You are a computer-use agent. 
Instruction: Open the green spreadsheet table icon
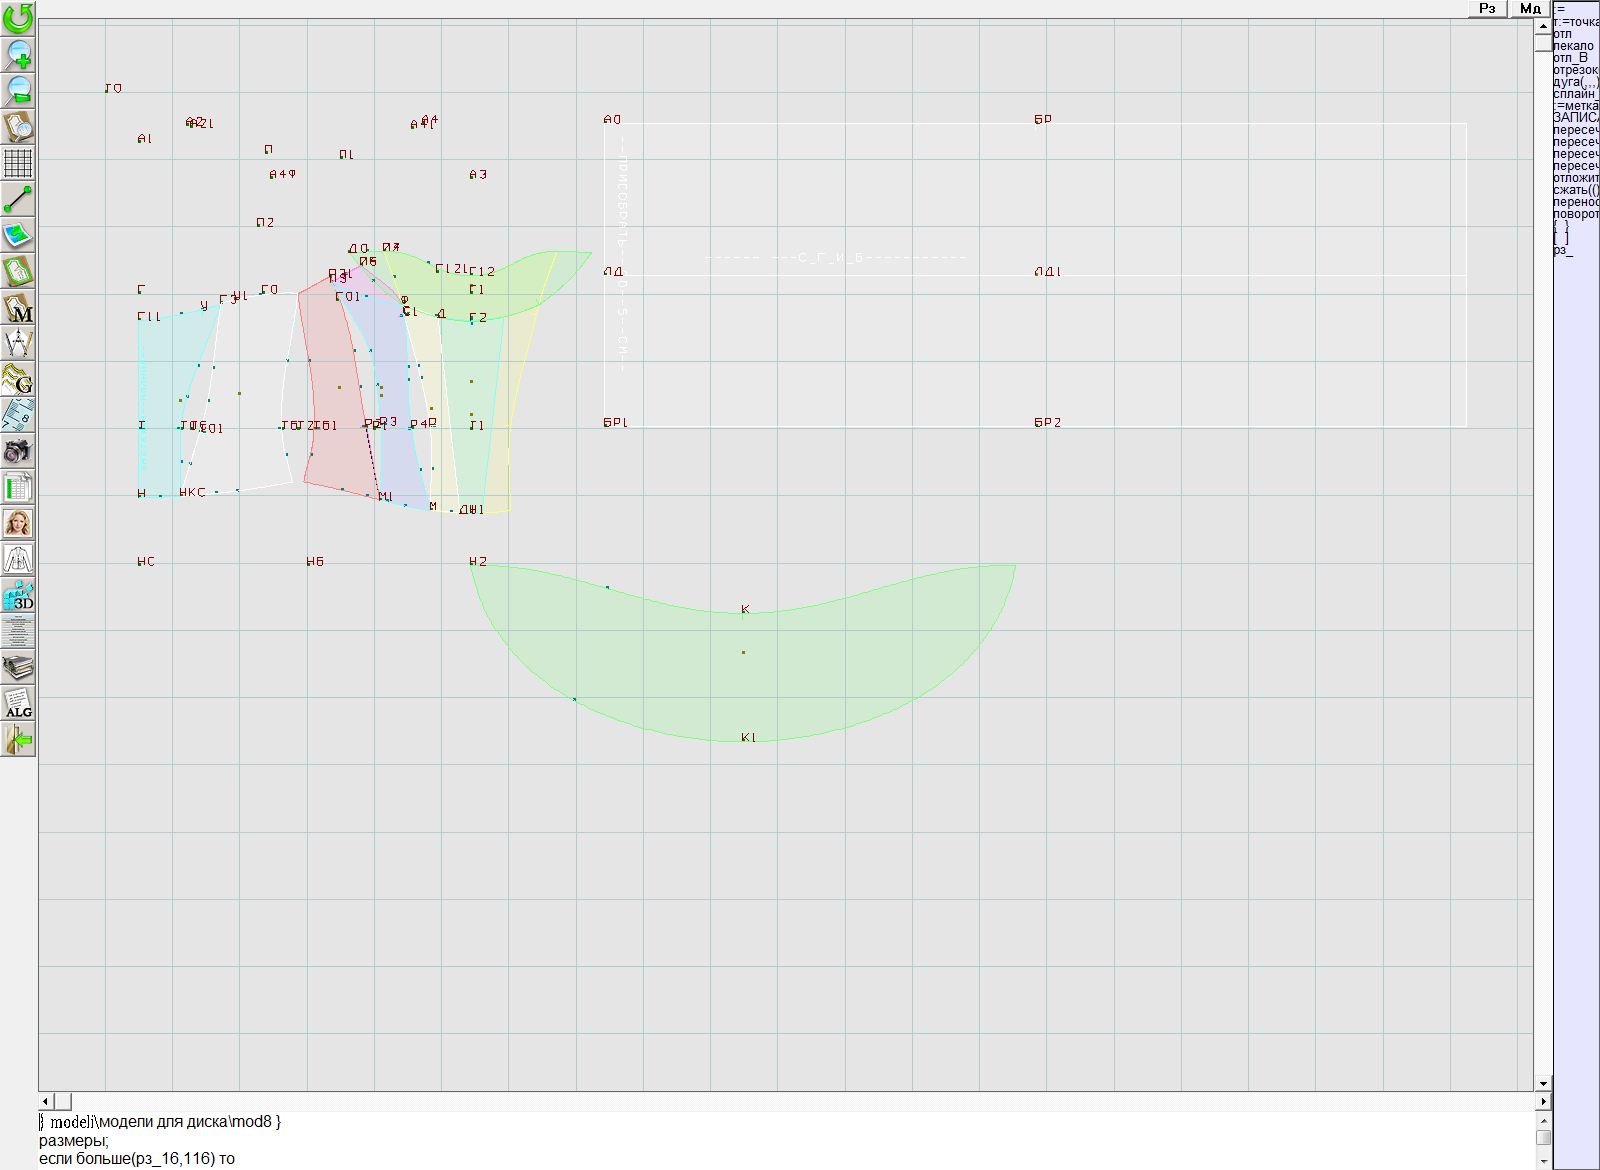click(18, 487)
